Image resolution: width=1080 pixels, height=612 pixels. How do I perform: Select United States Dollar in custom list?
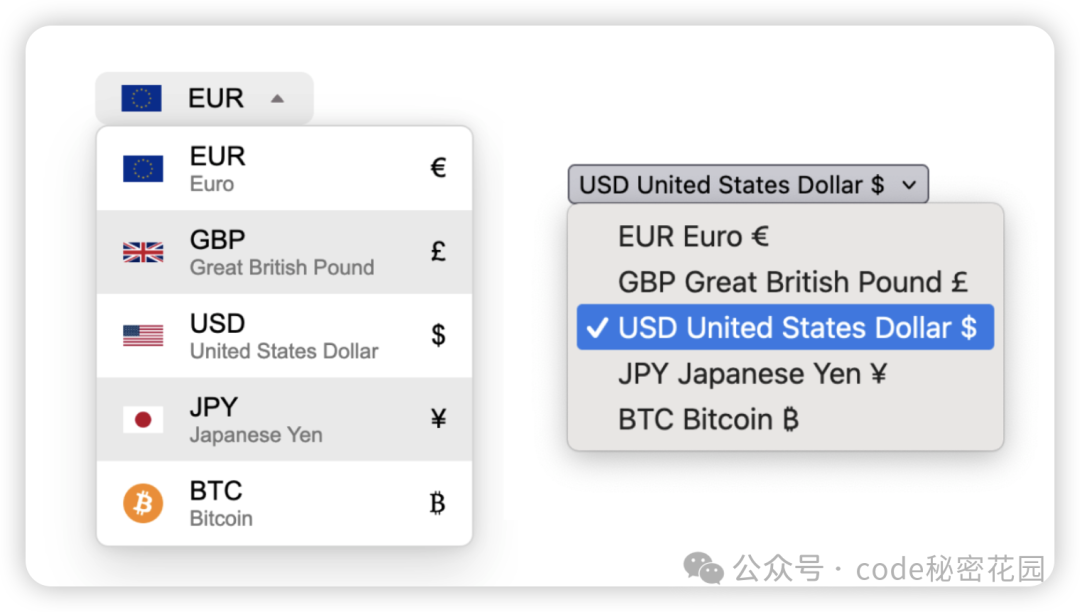click(x=284, y=351)
